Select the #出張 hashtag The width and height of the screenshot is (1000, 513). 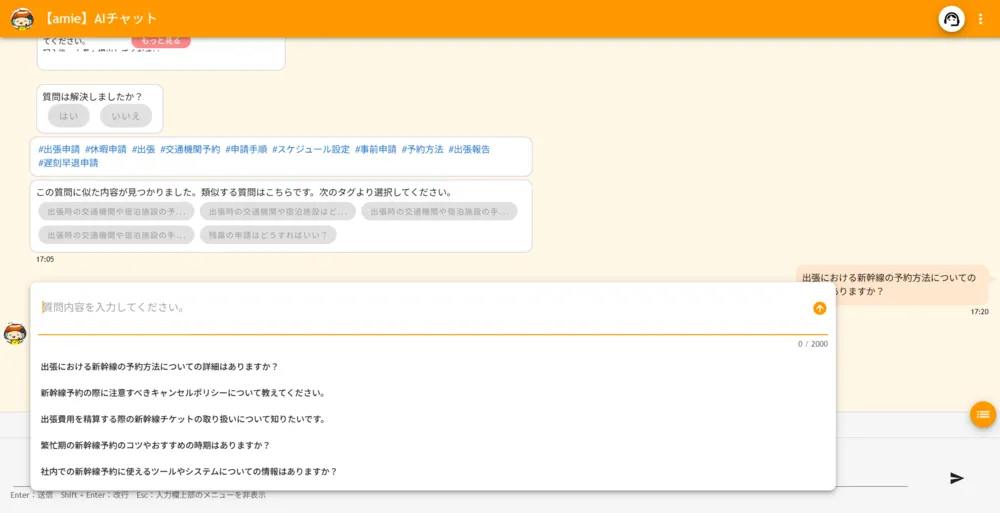coord(143,149)
